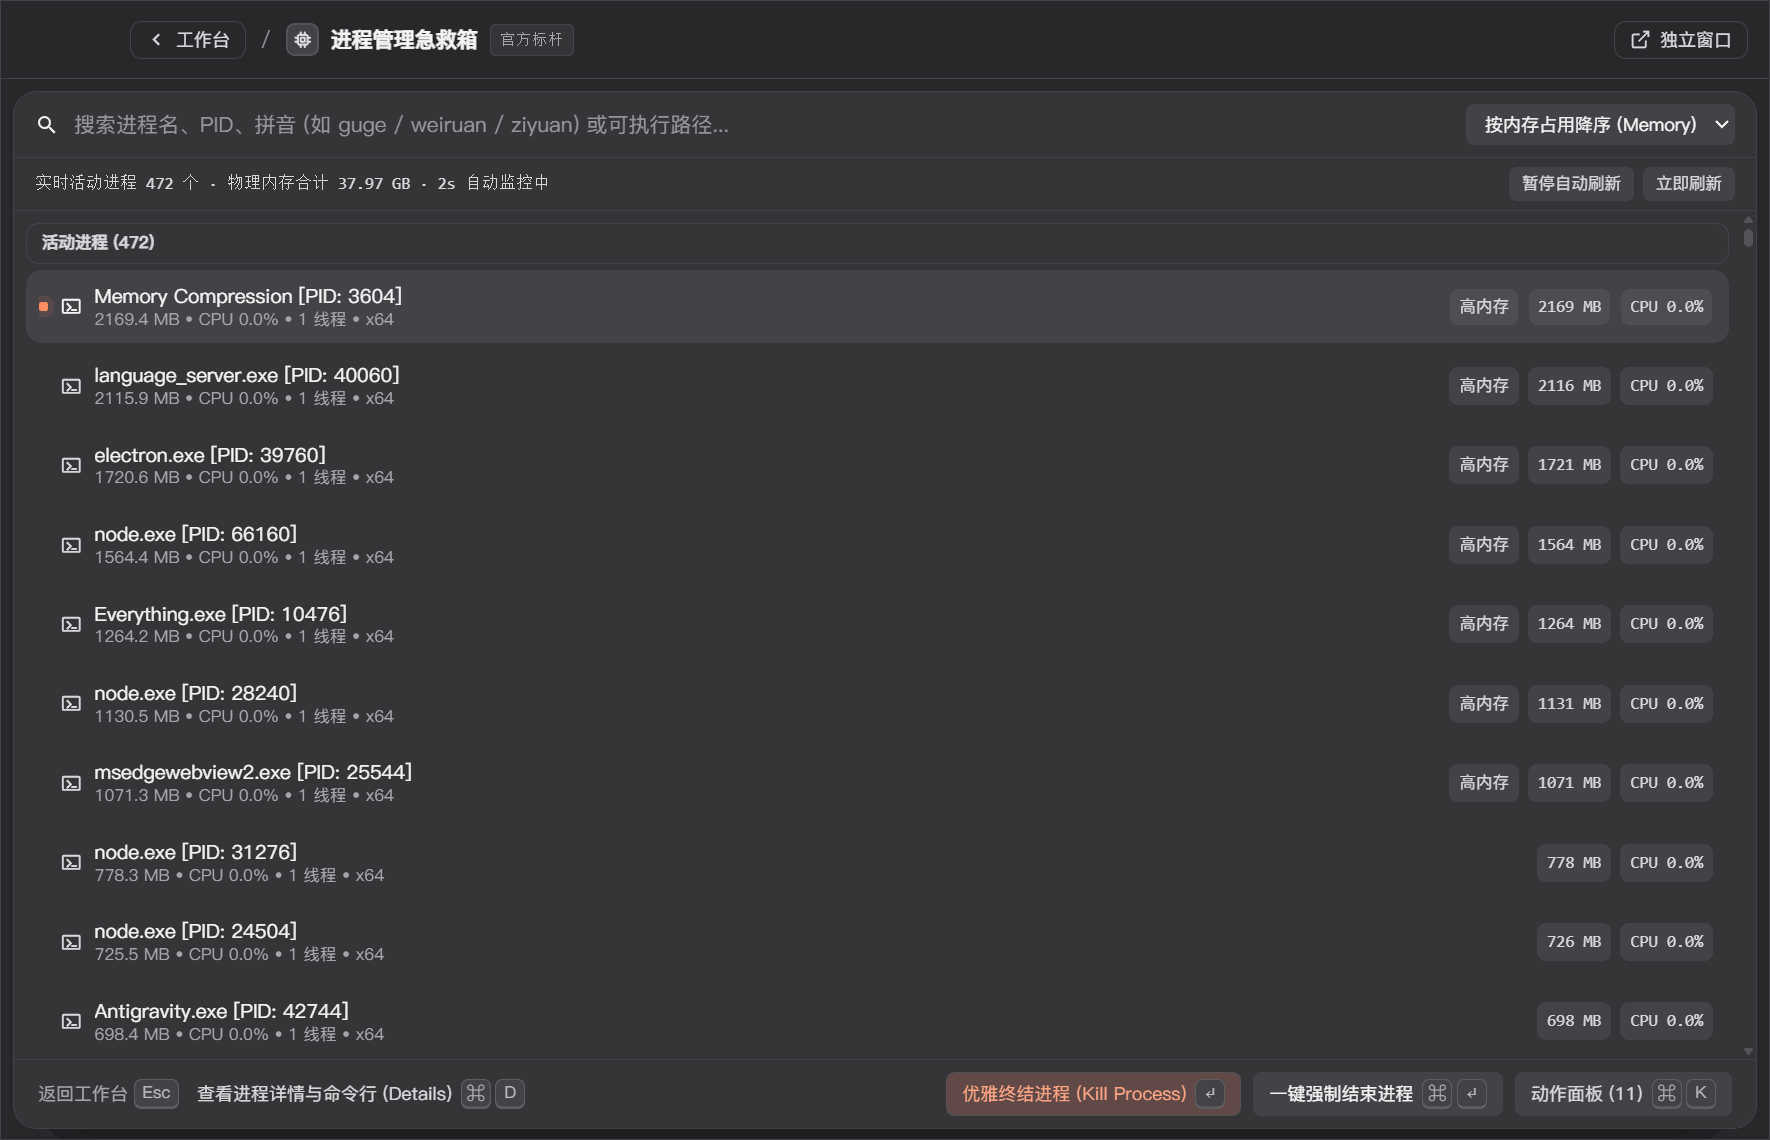This screenshot has width=1770, height=1140.
Task: Click 返回工作台 at bottom left
Action: point(82,1094)
